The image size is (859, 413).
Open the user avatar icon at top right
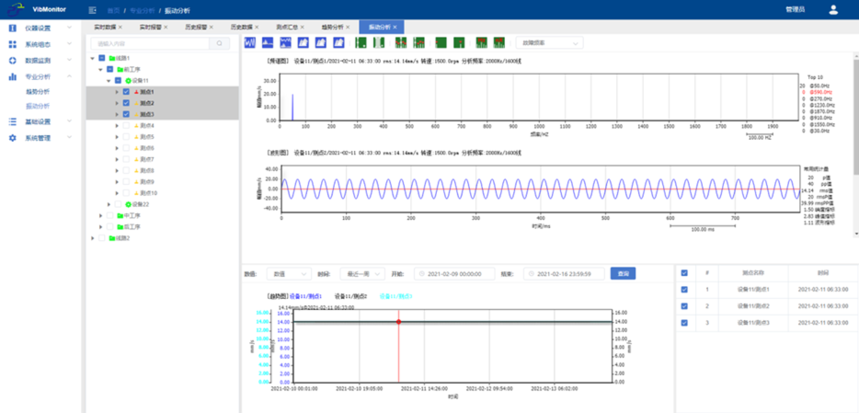click(x=833, y=9)
